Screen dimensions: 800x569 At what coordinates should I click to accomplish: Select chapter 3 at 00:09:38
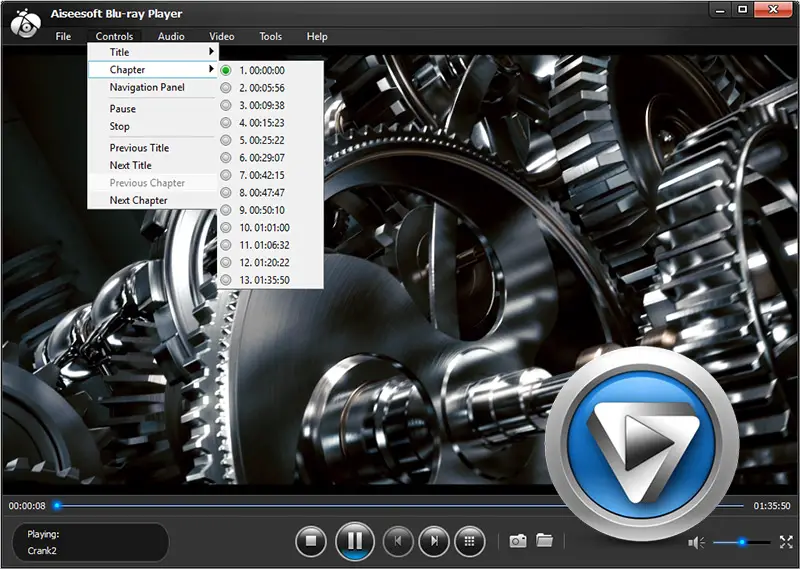coord(270,105)
